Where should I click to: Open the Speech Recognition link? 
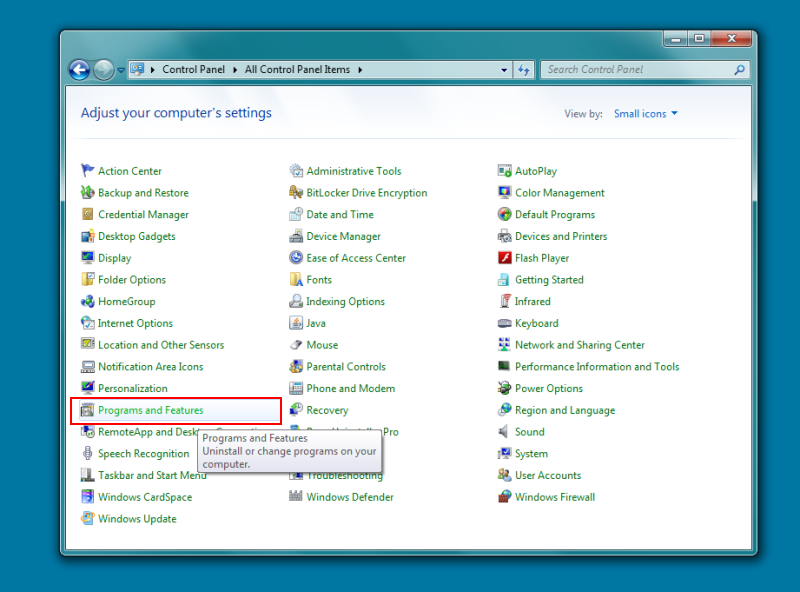[143, 454]
